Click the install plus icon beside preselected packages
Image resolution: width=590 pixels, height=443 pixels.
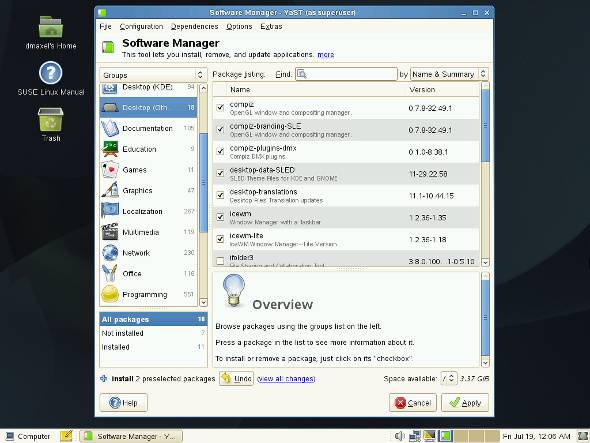[103, 379]
